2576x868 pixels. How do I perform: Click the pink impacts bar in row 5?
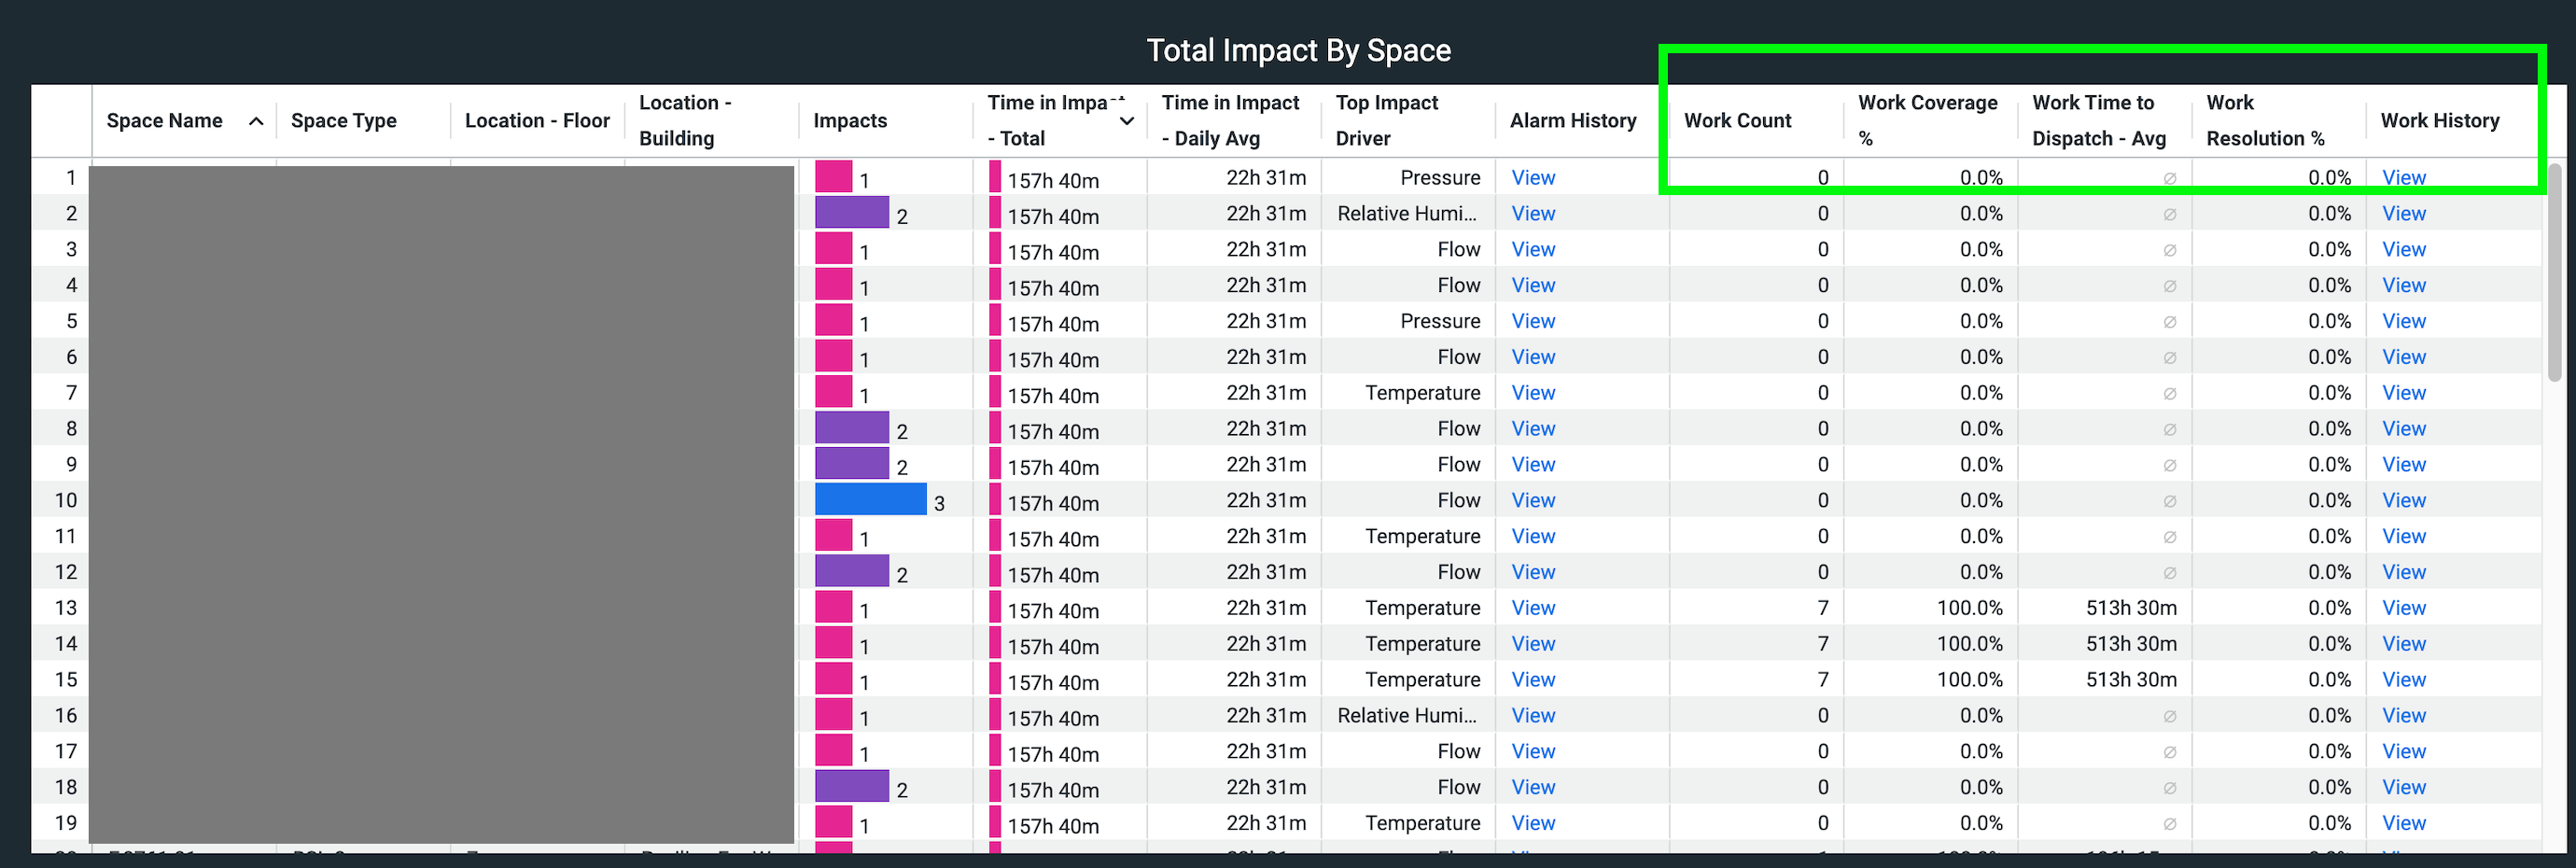pyautogui.click(x=833, y=321)
